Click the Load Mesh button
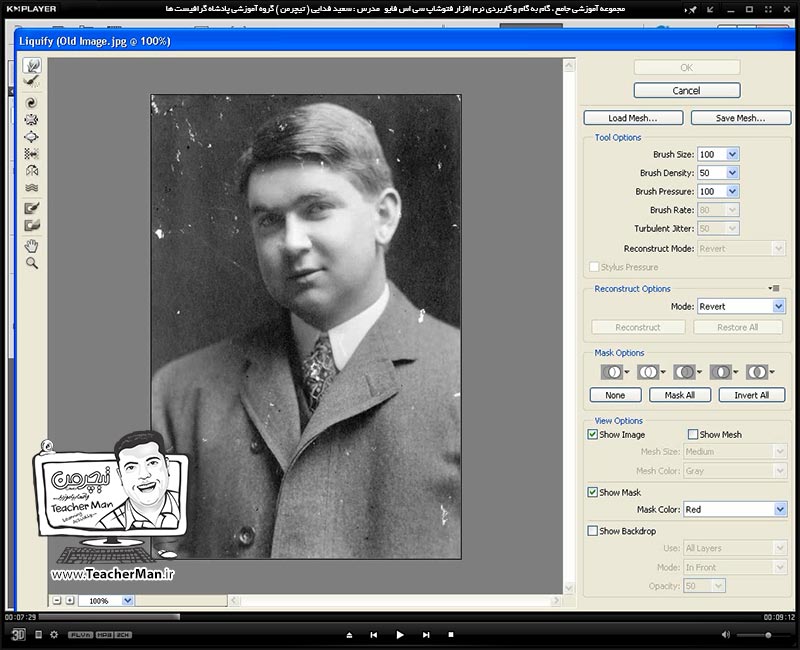The image size is (800, 650). (633, 118)
